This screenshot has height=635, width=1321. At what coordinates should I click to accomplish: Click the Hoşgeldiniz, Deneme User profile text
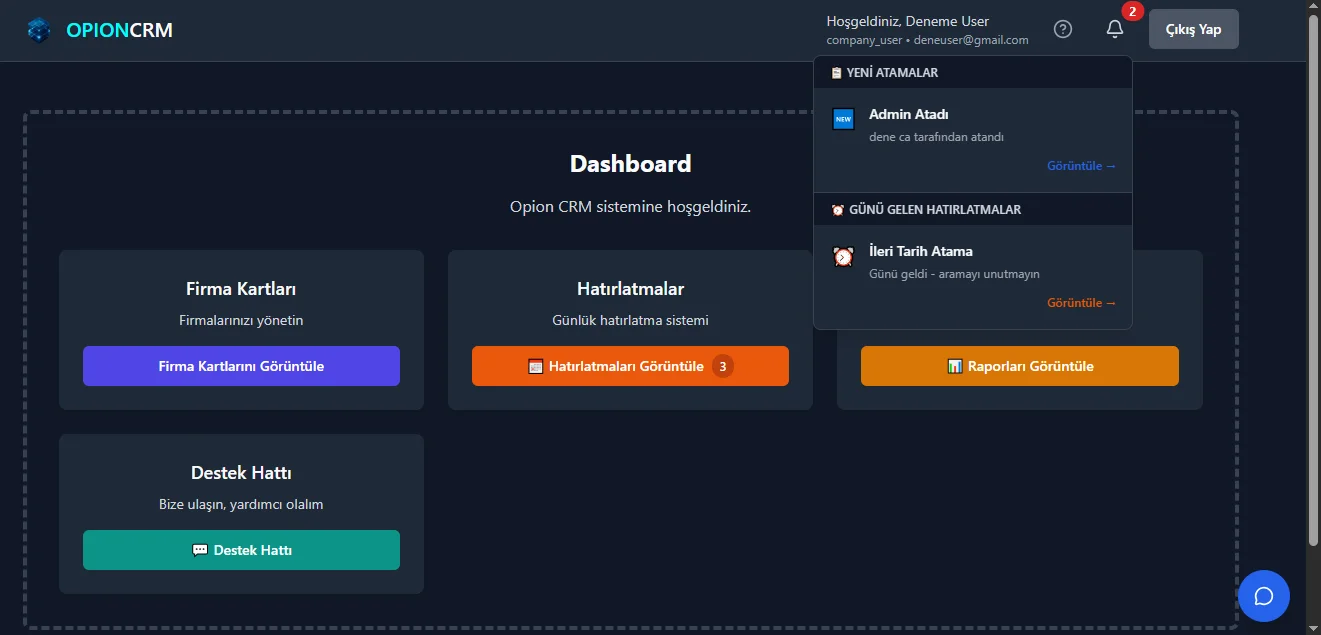[x=907, y=21]
